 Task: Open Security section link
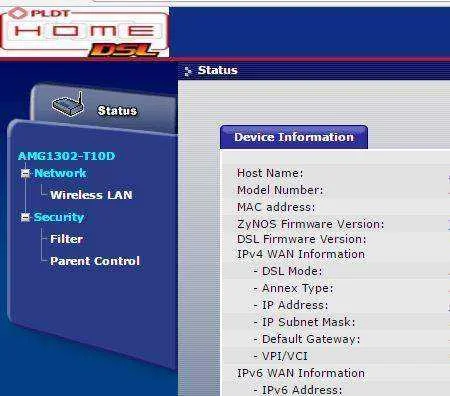tap(59, 217)
